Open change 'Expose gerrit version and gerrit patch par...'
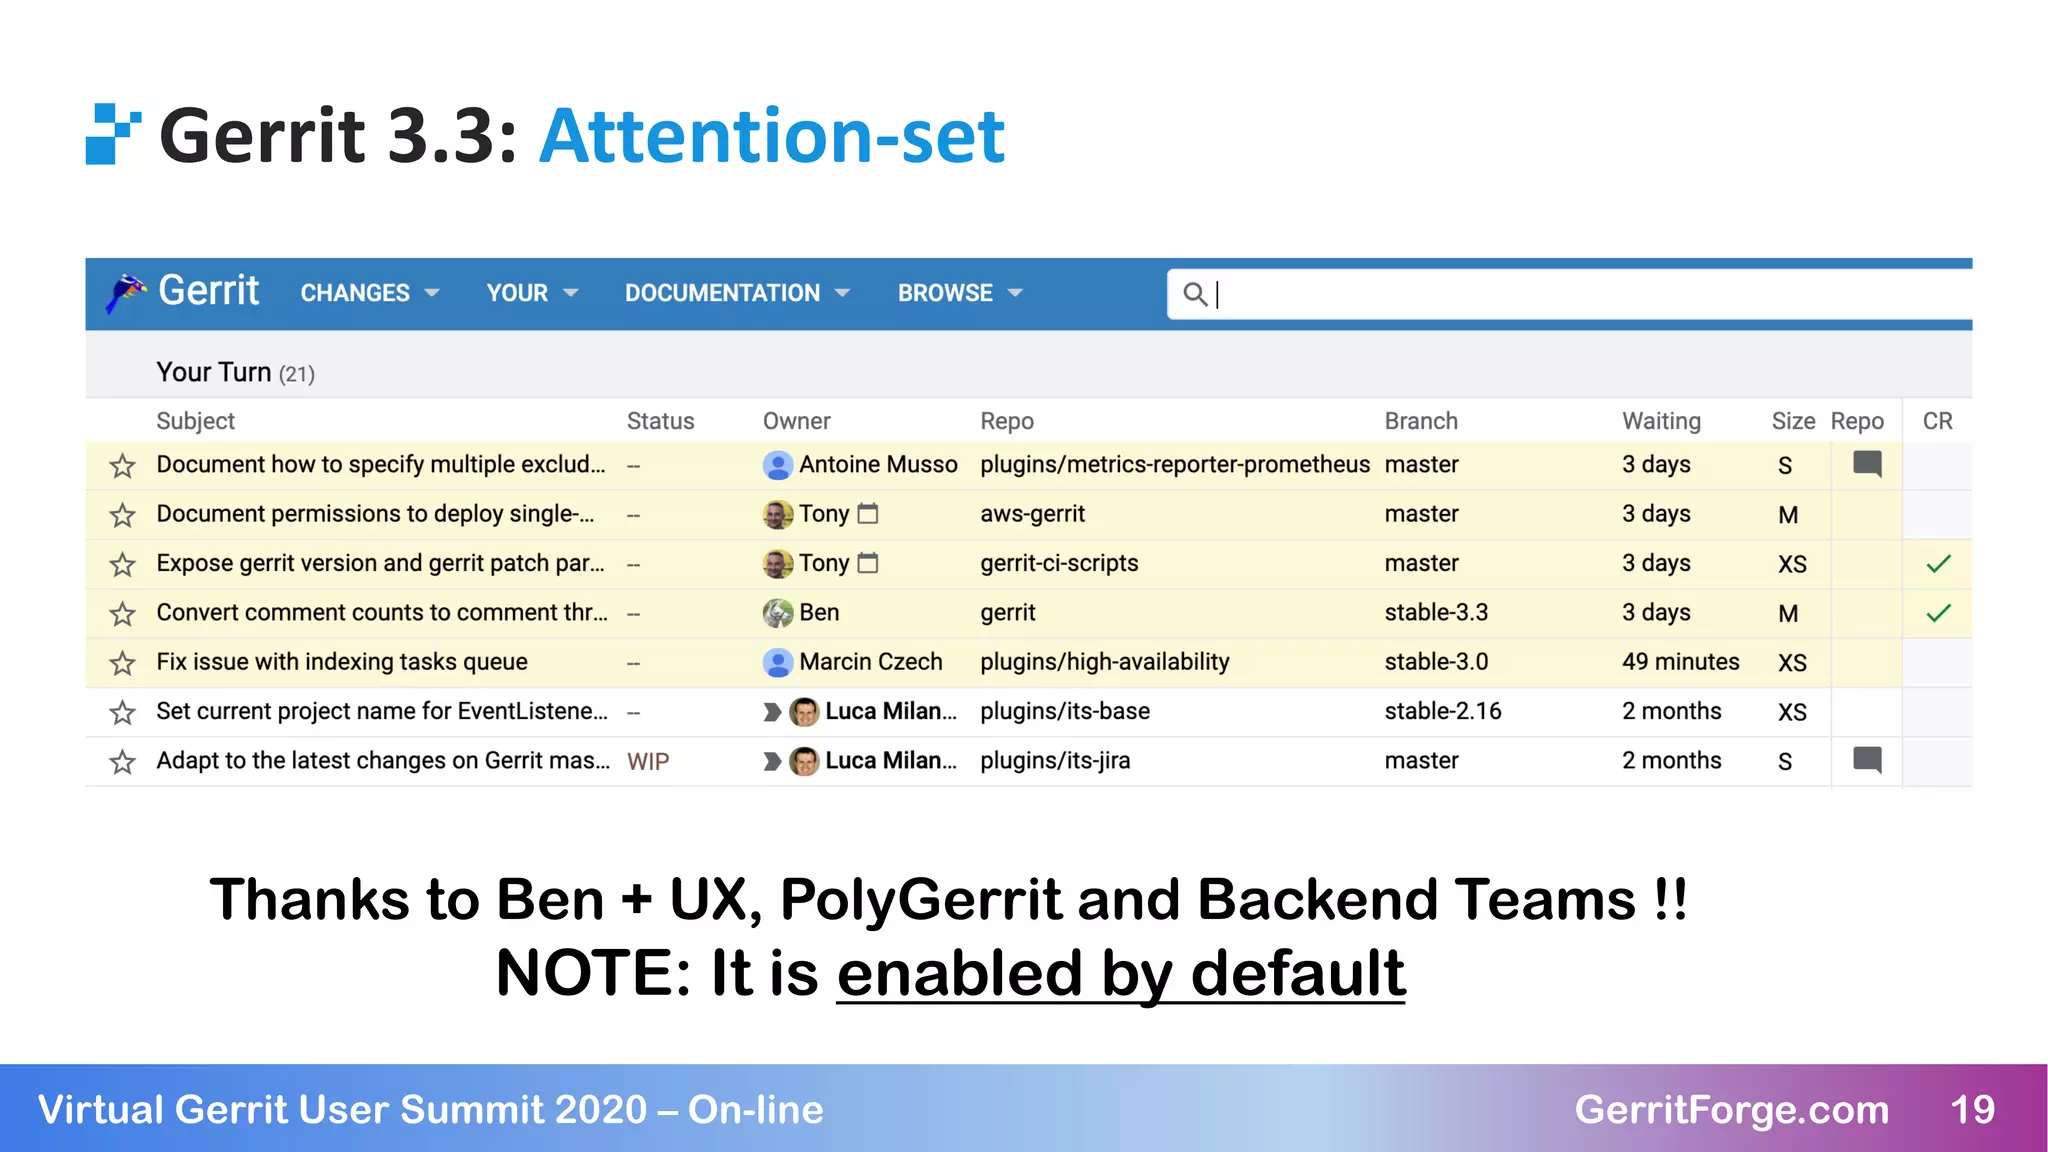 tap(380, 563)
